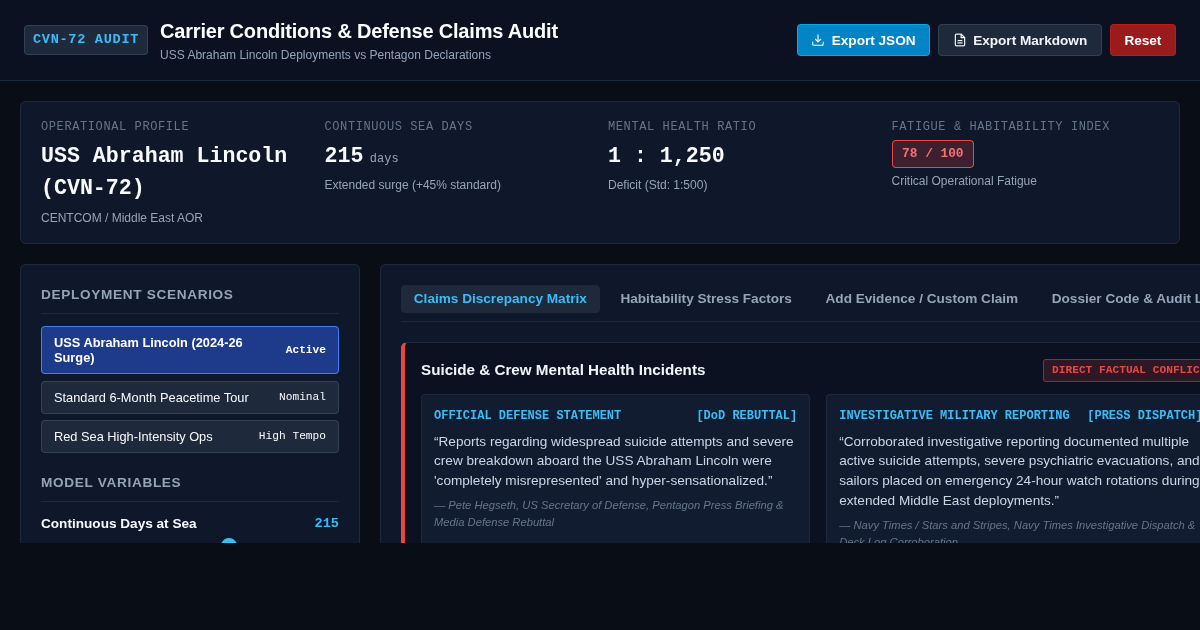The width and height of the screenshot is (1200, 630).
Task: Click the 215 value beside Continuous Days at Sea
Action: tap(326, 523)
